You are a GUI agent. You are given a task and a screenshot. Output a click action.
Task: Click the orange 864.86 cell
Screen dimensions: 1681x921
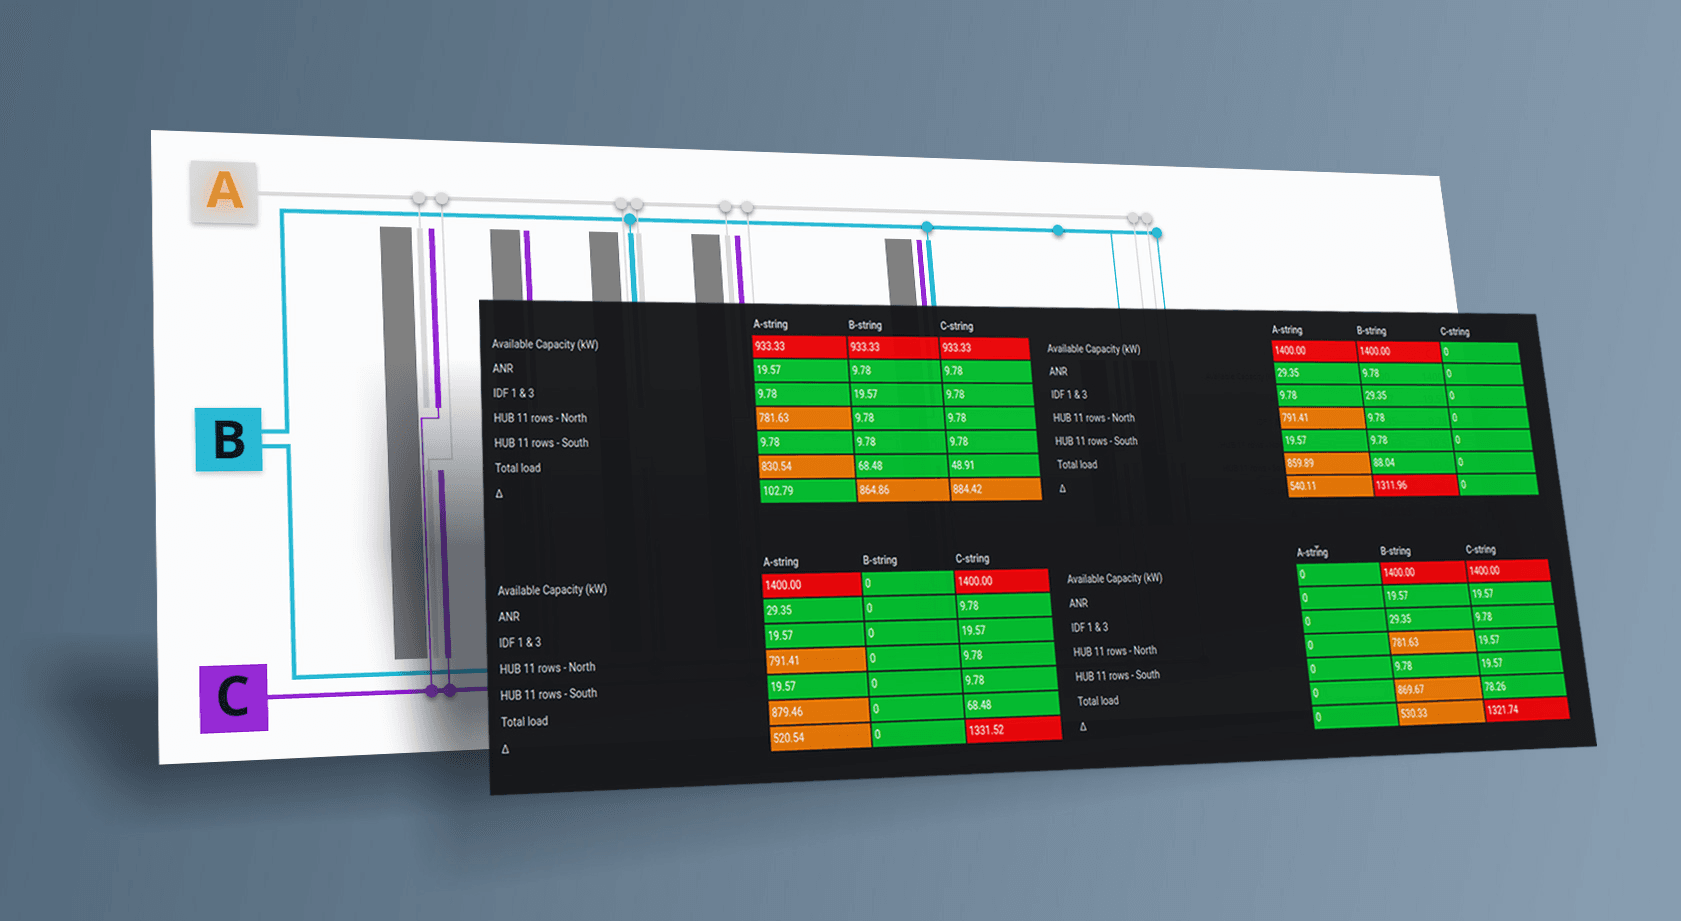903,490
